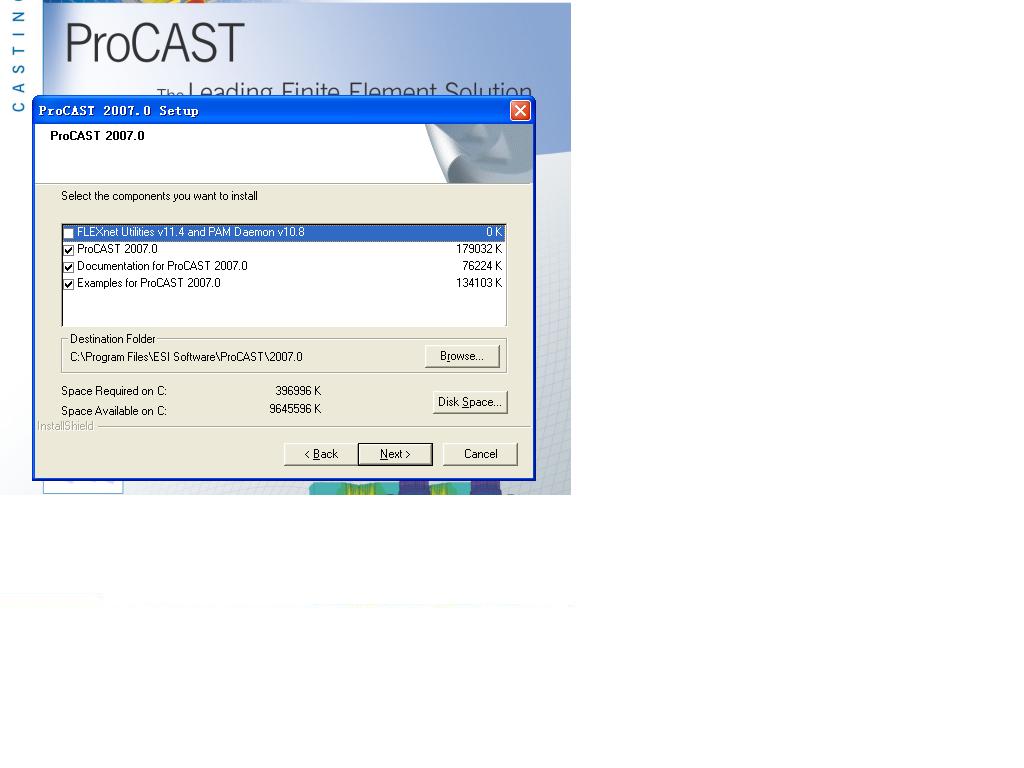
Task: Click the destination path C:\Program Files\ESI Software
Action: pyautogui.click(x=186, y=357)
